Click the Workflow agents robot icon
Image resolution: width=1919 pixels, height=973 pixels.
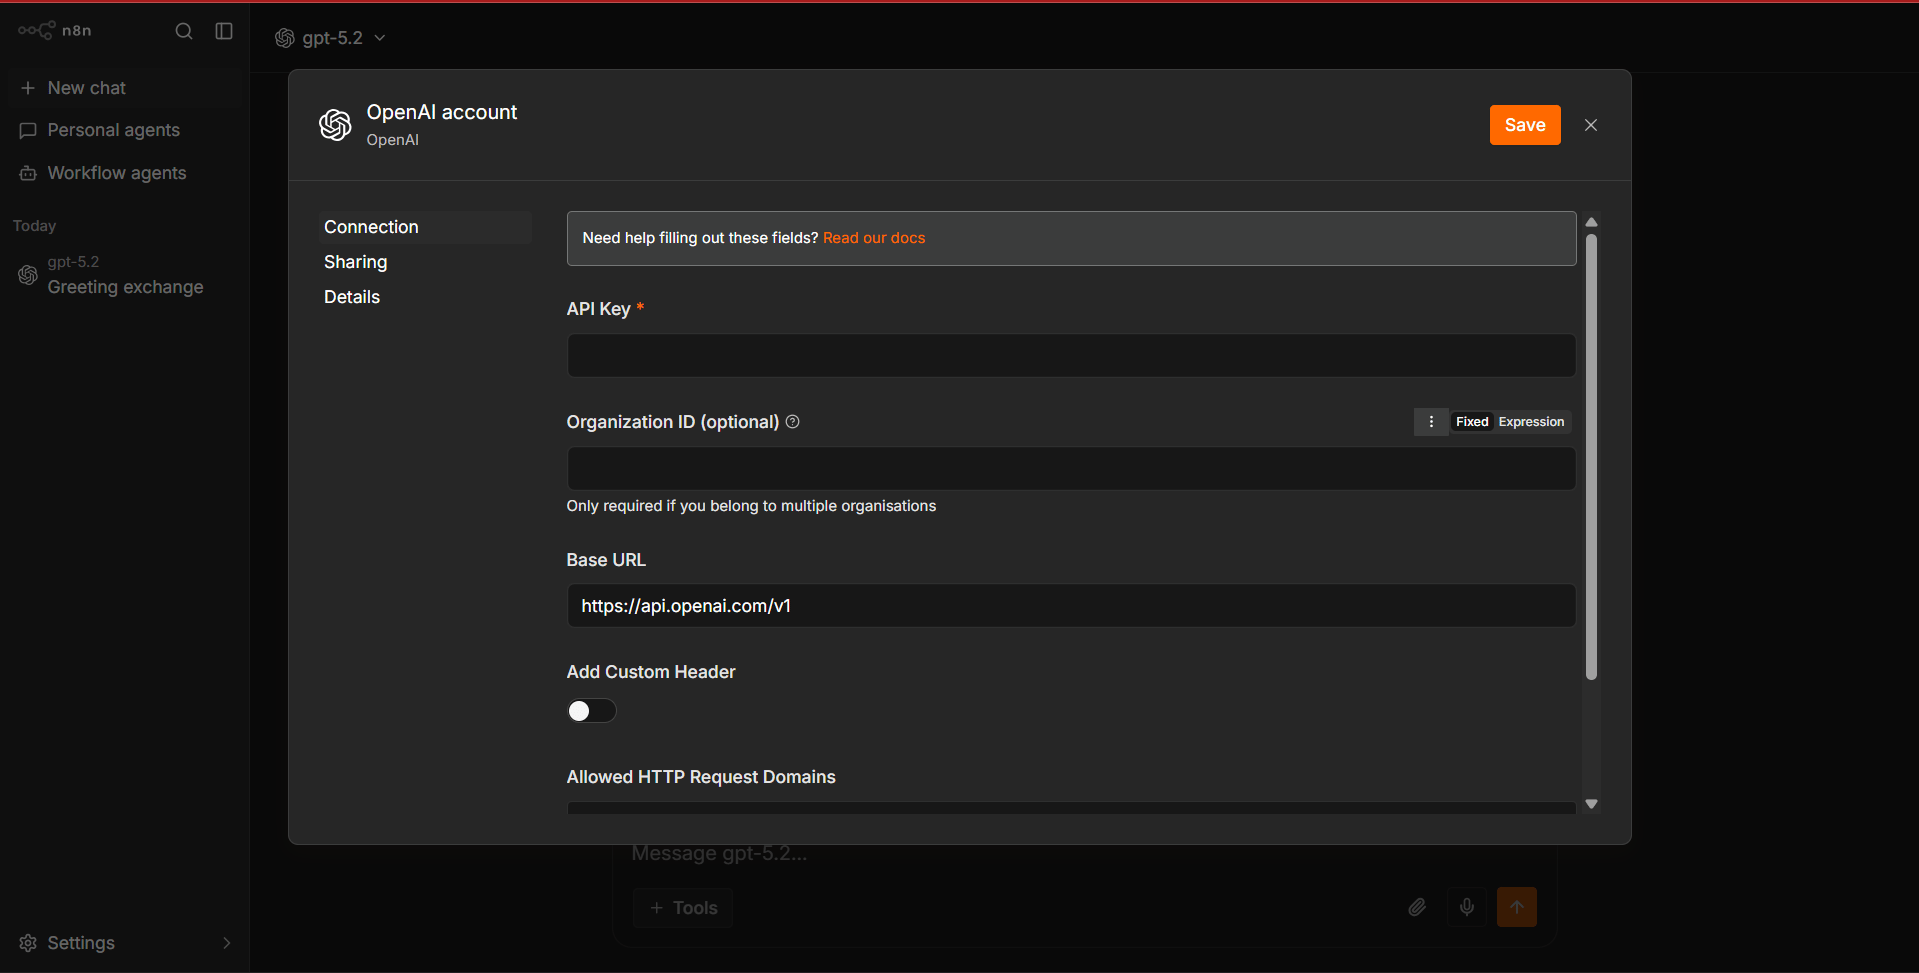(28, 173)
